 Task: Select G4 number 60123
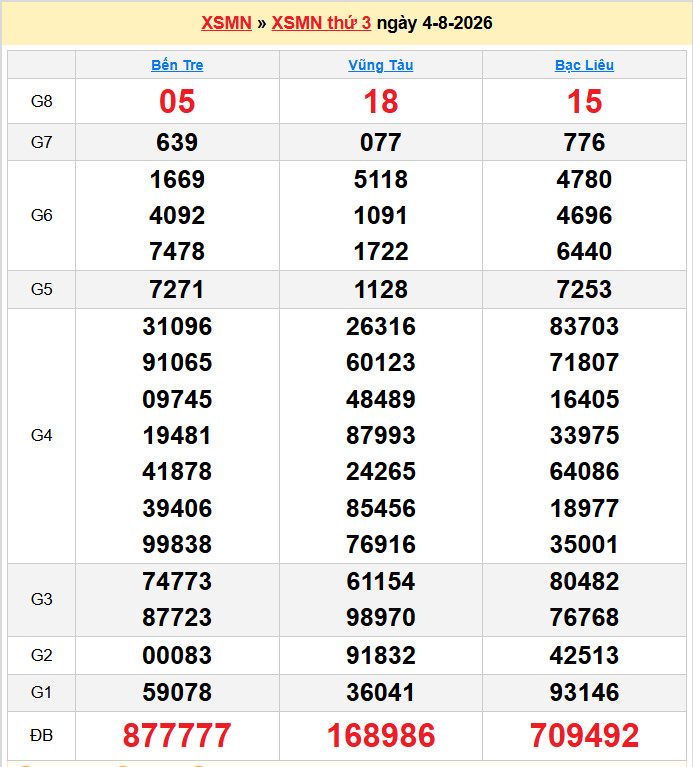click(x=380, y=362)
